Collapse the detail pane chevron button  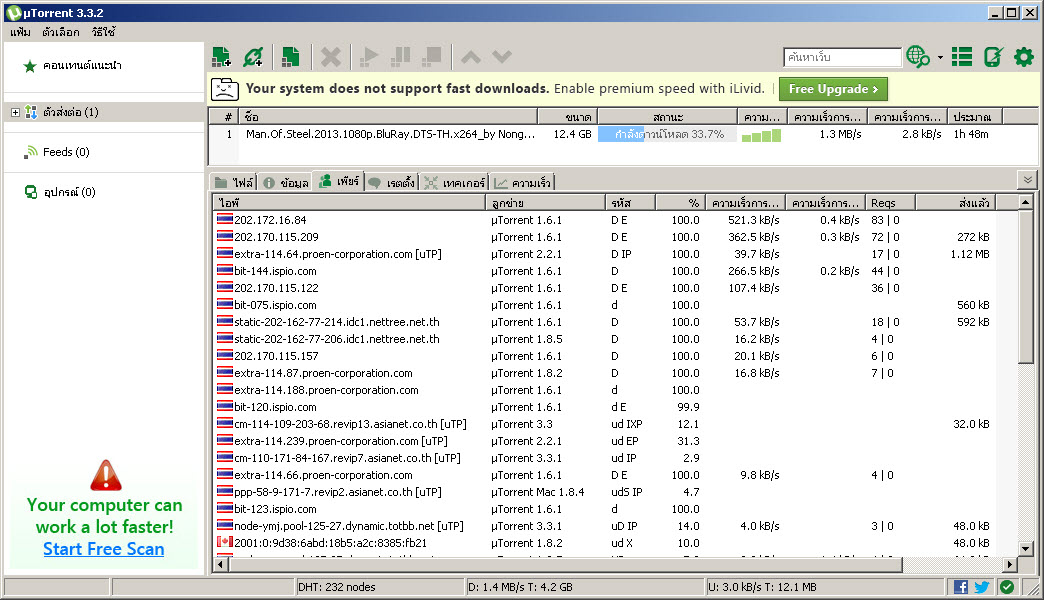[x=1027, y=180]
